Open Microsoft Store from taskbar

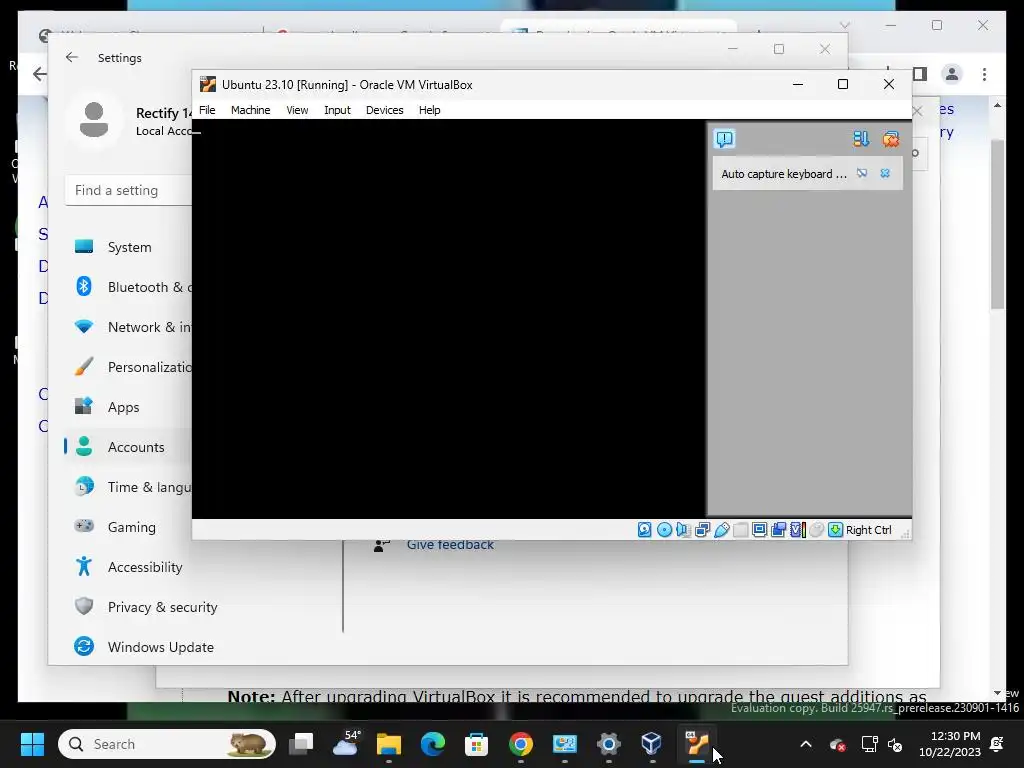[476, 744]
